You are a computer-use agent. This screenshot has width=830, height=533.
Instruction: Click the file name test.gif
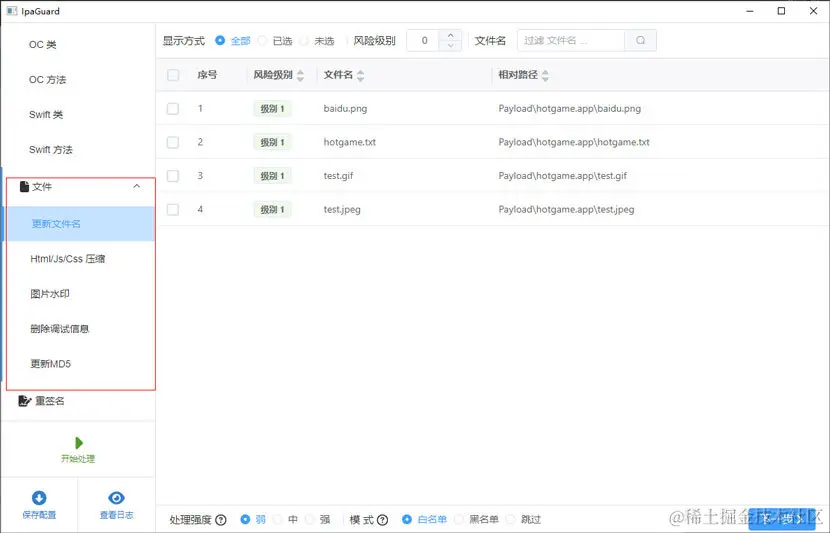click(338, 176)
